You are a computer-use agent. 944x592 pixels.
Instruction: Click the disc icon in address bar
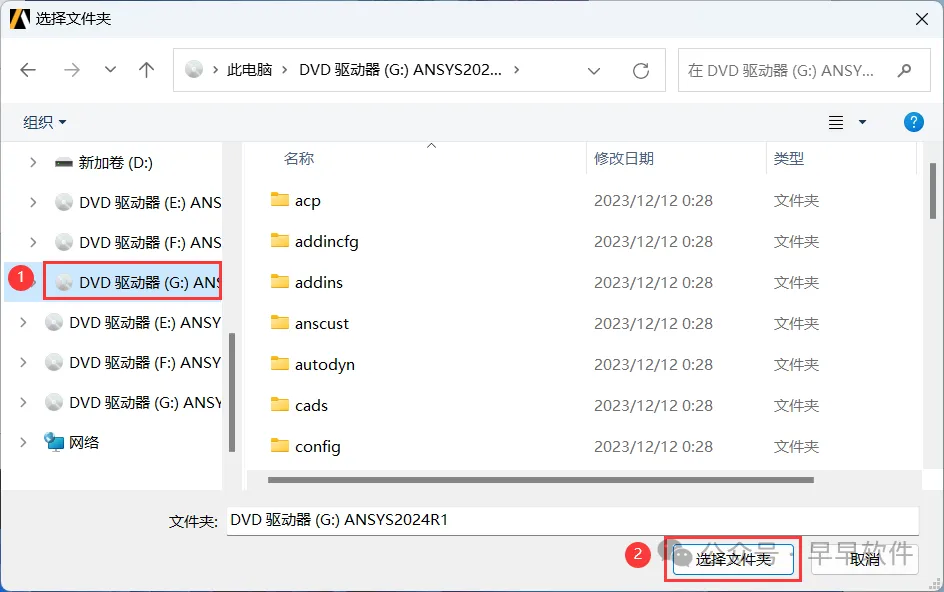point(194,70)
